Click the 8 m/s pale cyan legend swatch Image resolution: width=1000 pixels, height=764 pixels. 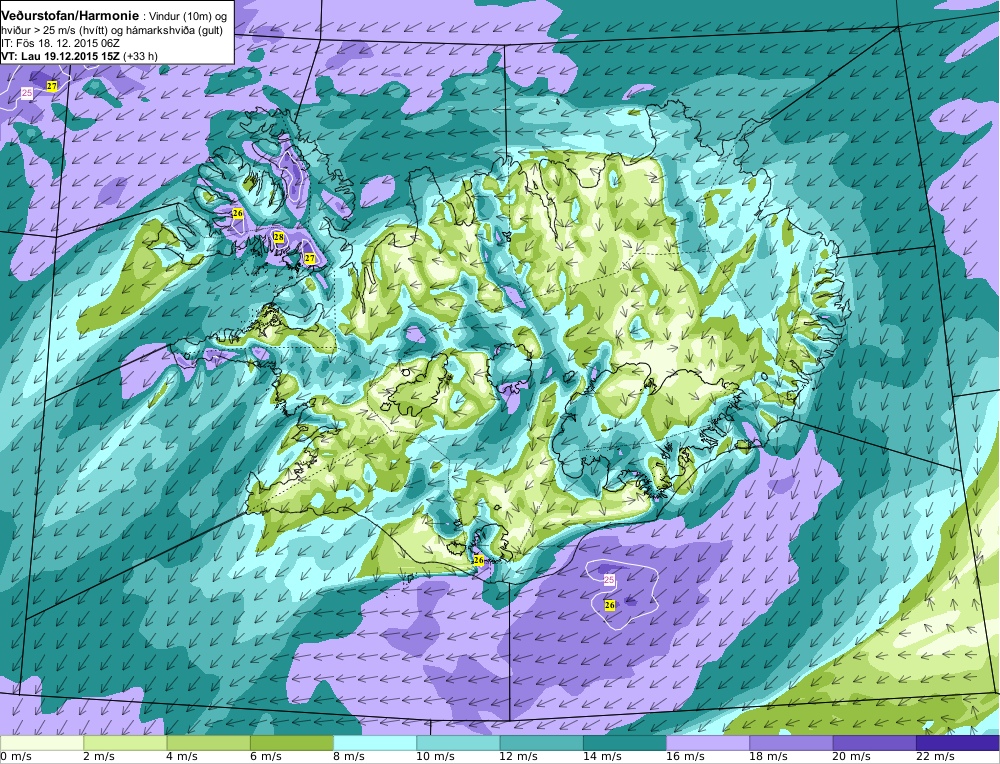[x=375, y=743]
